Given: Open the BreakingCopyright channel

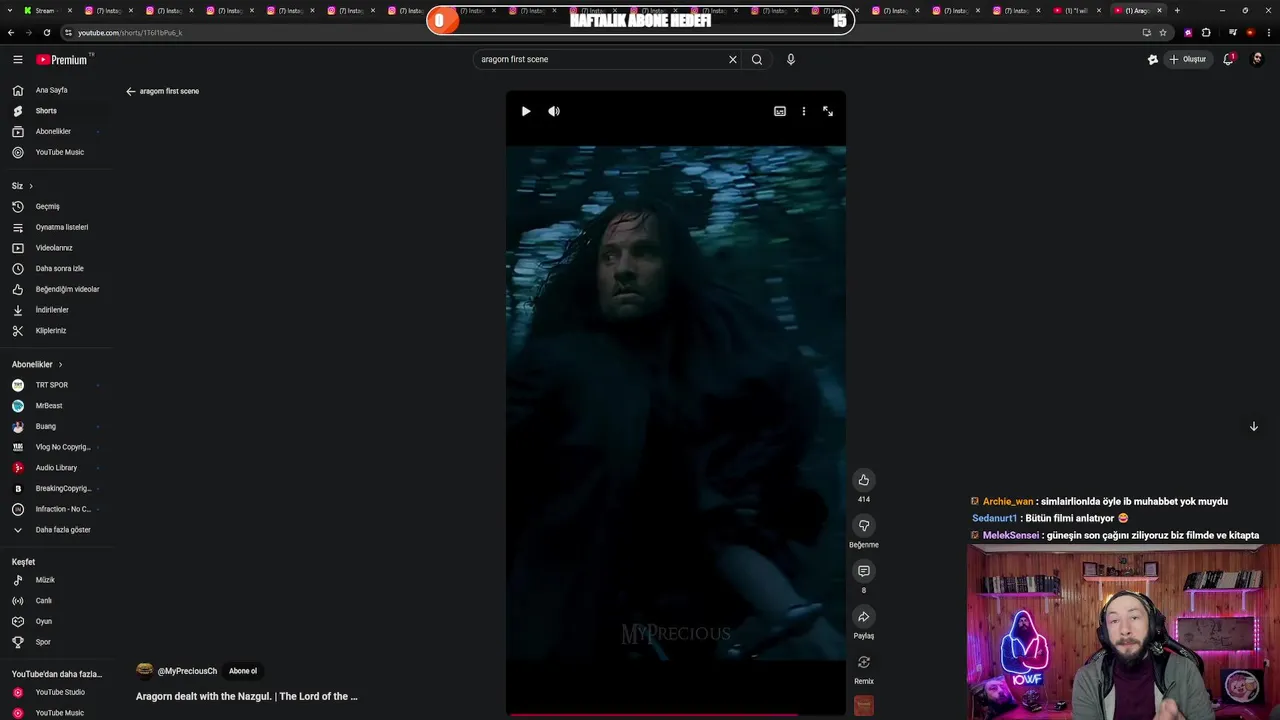Looking at the screenshot, I should pyautogui.click(x=54, y=488).
